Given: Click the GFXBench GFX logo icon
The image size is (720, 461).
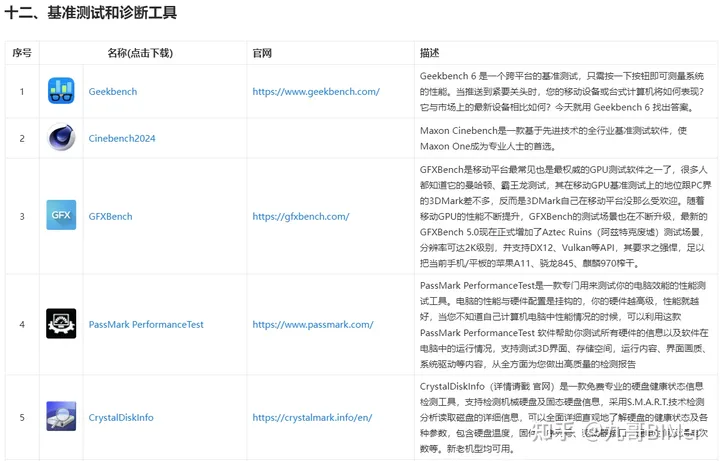Looking at the screenshot, I should 61,215.
